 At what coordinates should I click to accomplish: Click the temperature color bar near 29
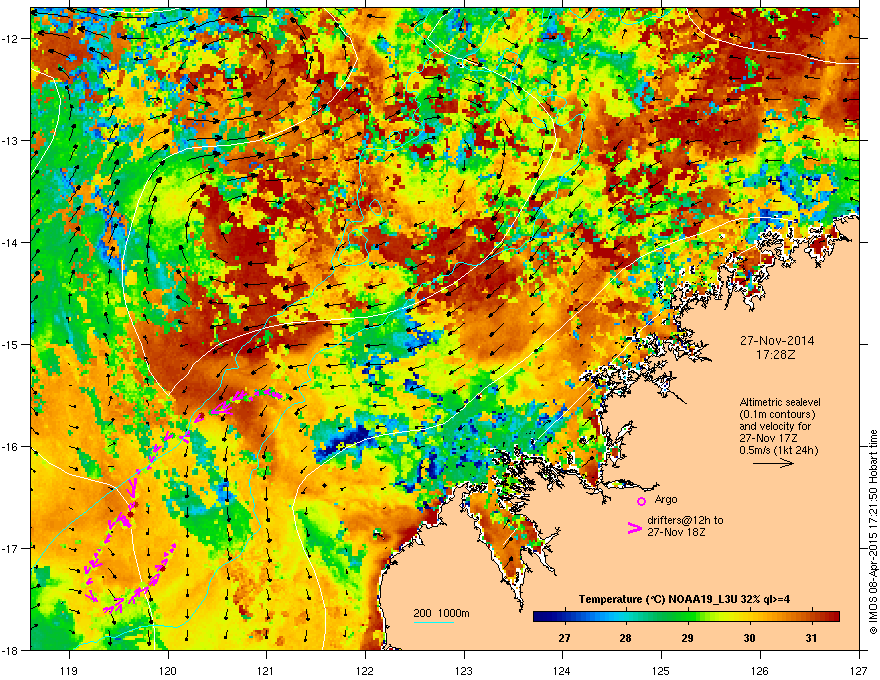(x=688, y=617)
